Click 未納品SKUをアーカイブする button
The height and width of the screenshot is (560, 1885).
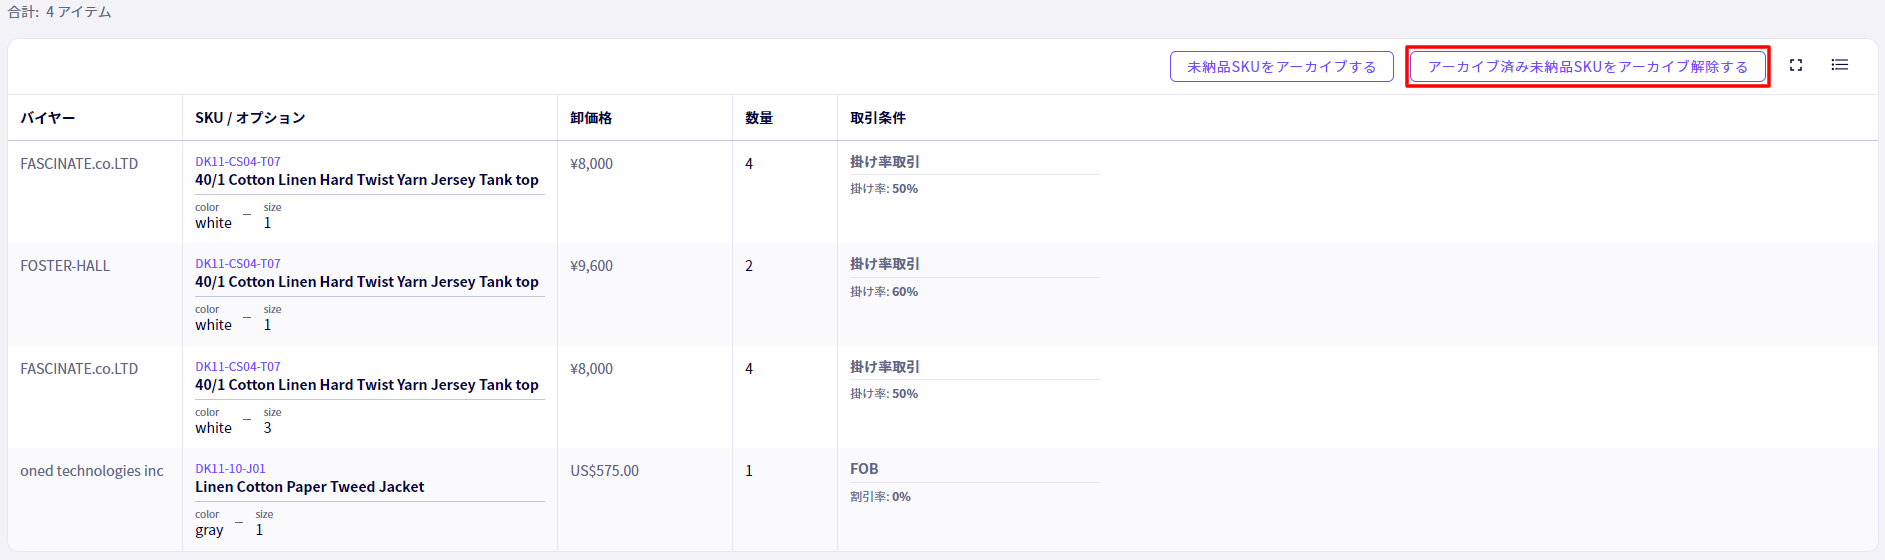click(1281, 67)
